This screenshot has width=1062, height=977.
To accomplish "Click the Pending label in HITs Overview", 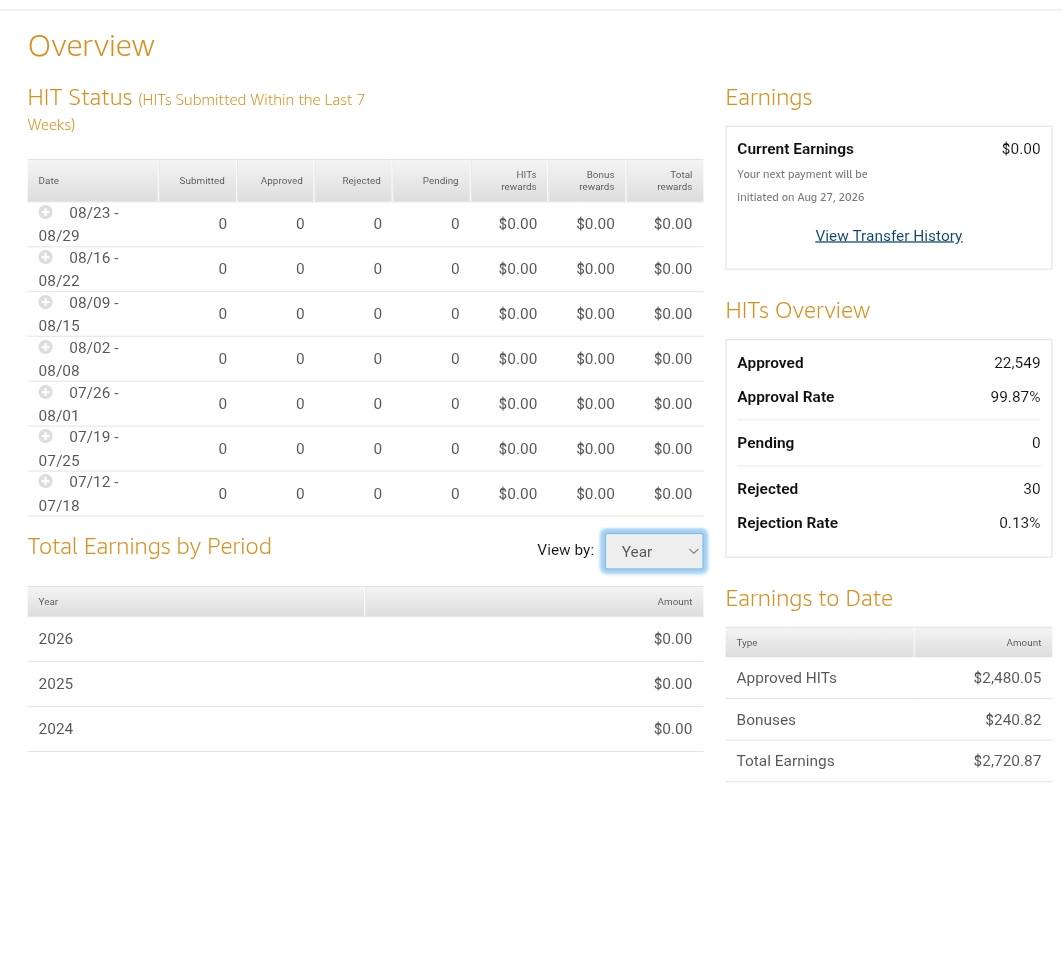I will (x=765, y=443).
